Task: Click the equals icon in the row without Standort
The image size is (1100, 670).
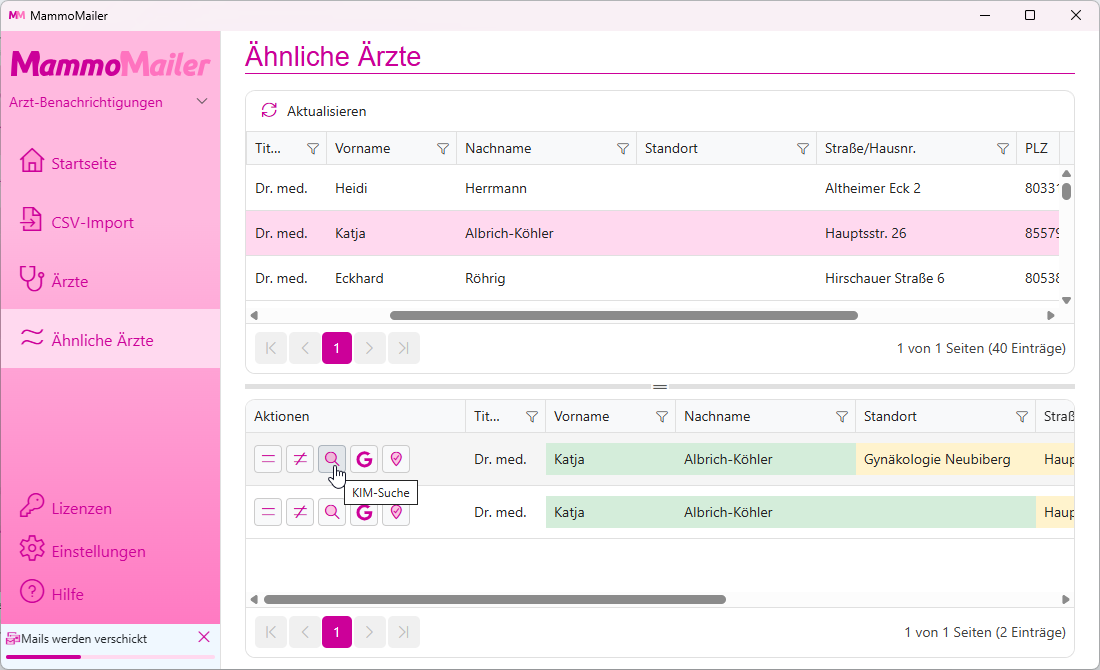Action: 268,512
